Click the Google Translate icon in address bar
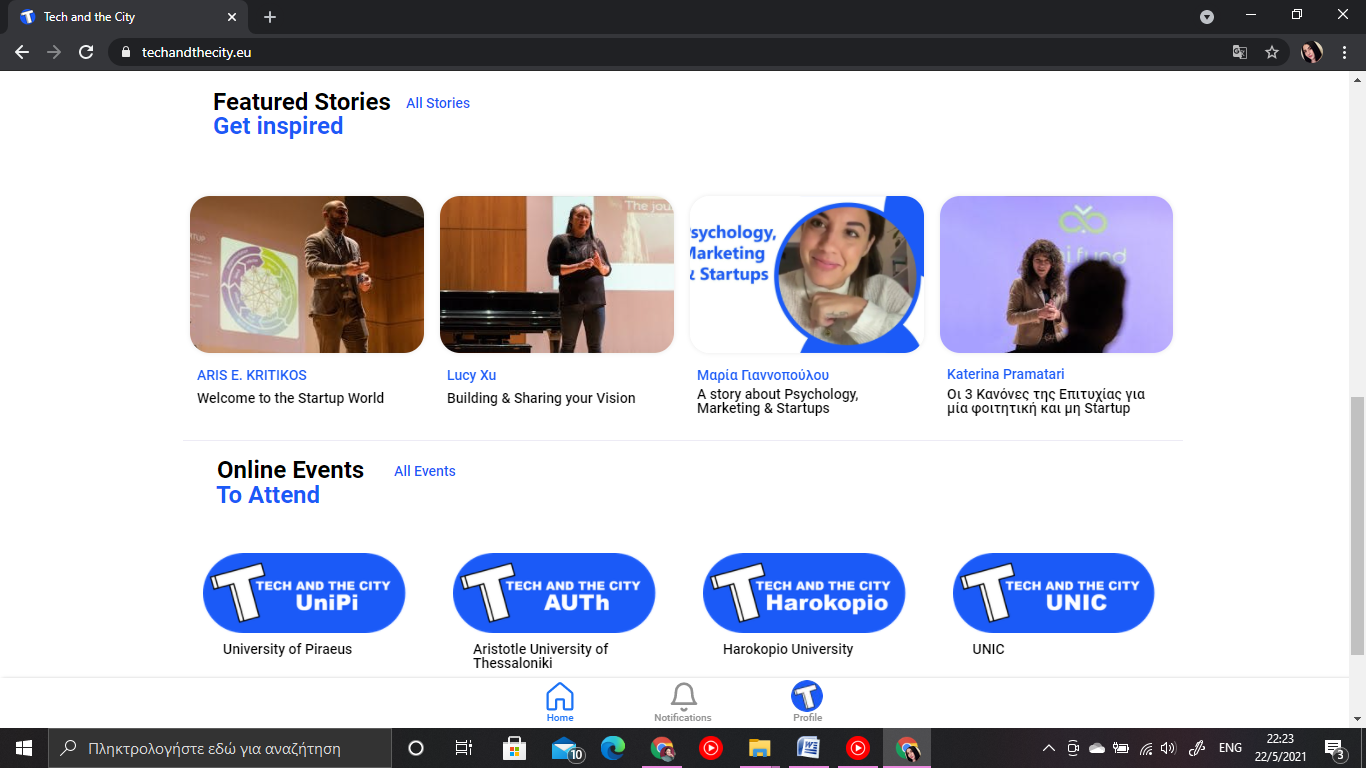 coord(1240,52)
